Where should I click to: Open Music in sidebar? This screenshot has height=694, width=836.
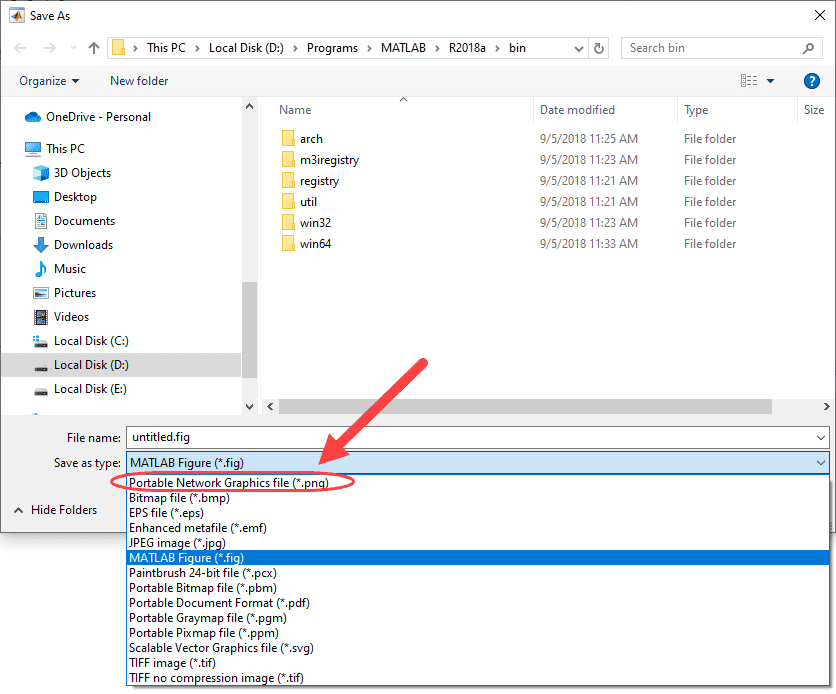pyautogui.click(x=59, y=269)
